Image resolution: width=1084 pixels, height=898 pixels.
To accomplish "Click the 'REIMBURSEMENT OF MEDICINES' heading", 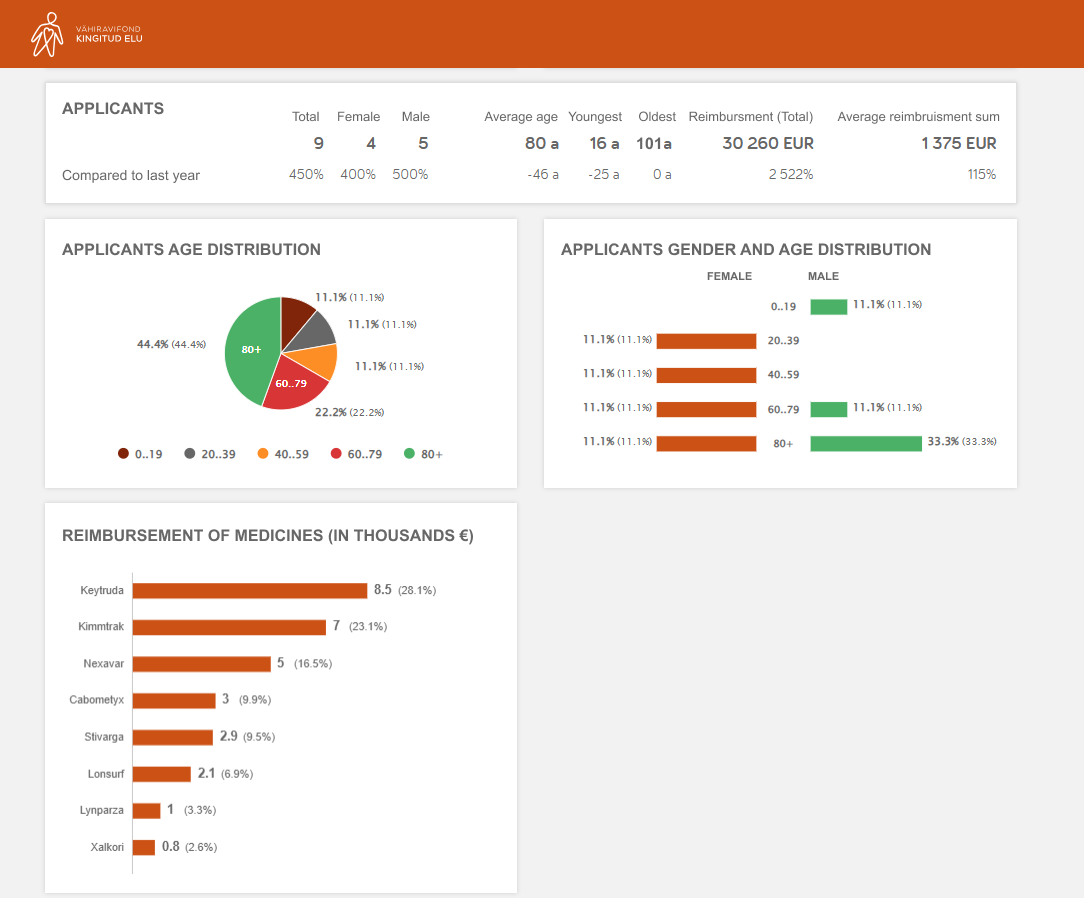I will click(x=268, y=536).
